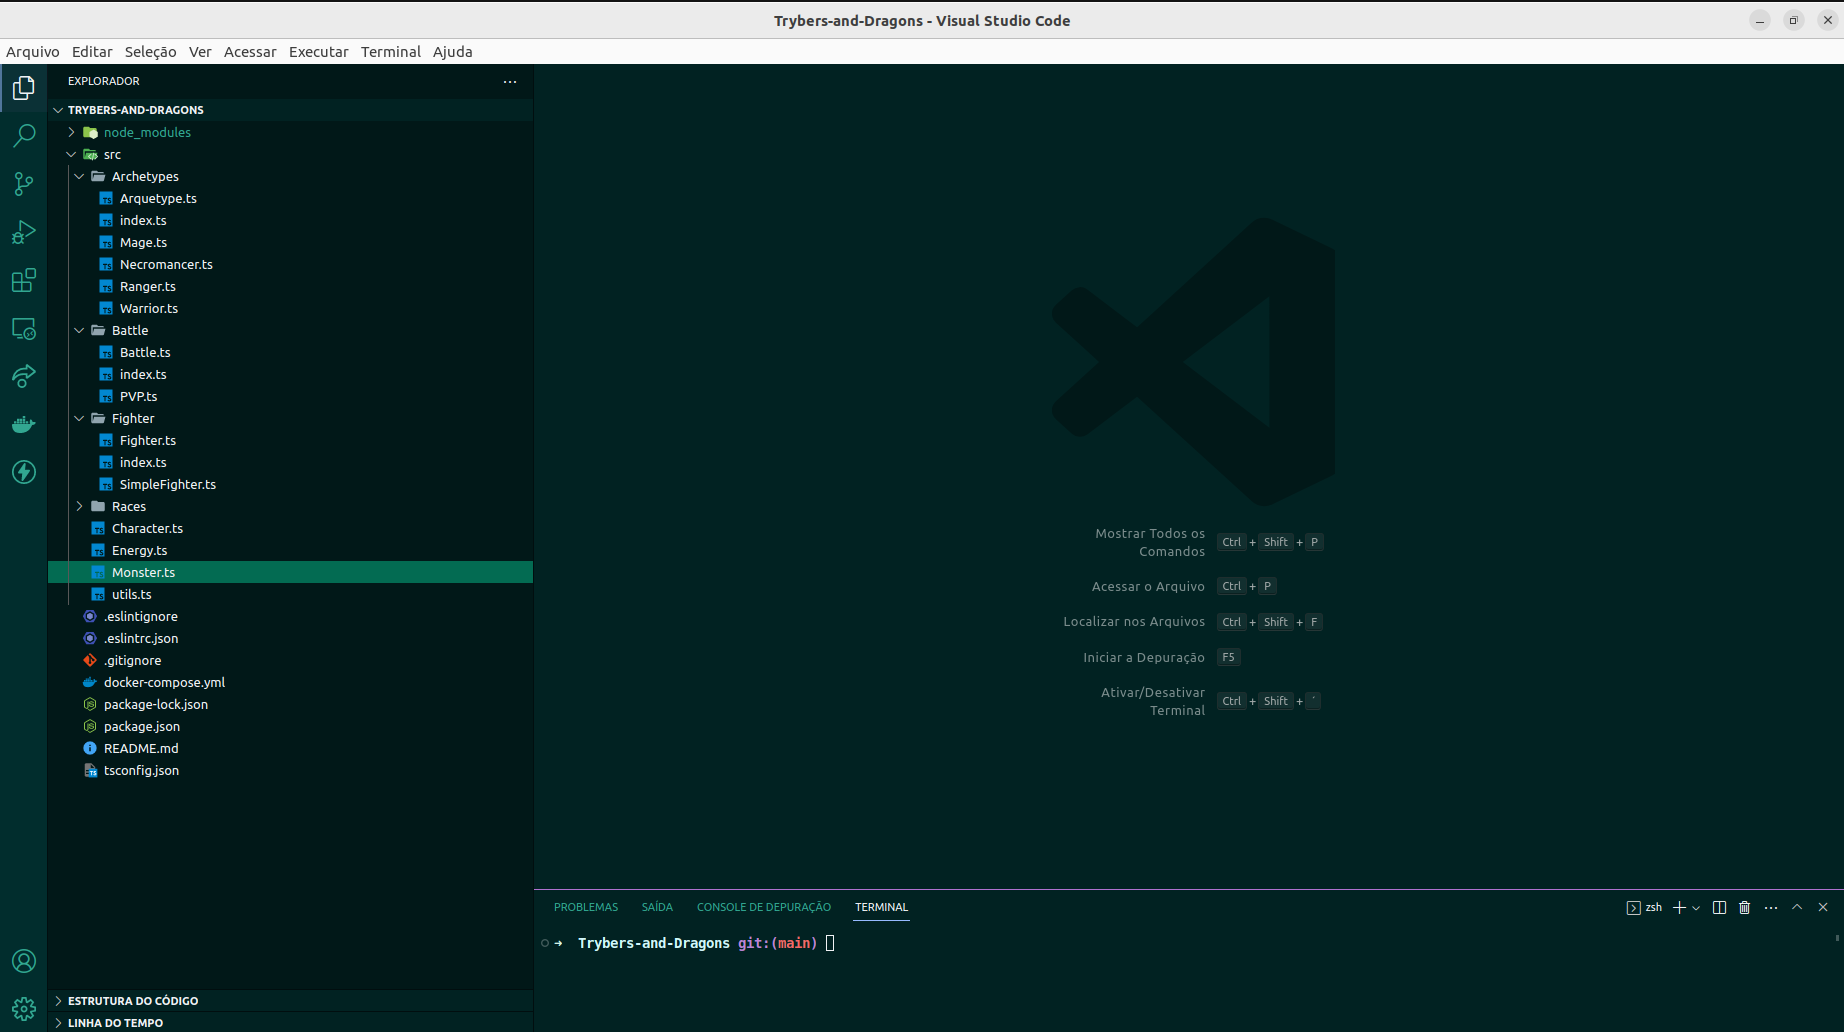Open tsconfig.json file
The height and width of the screenshot is (1032, 1844).
coord(290,770)
